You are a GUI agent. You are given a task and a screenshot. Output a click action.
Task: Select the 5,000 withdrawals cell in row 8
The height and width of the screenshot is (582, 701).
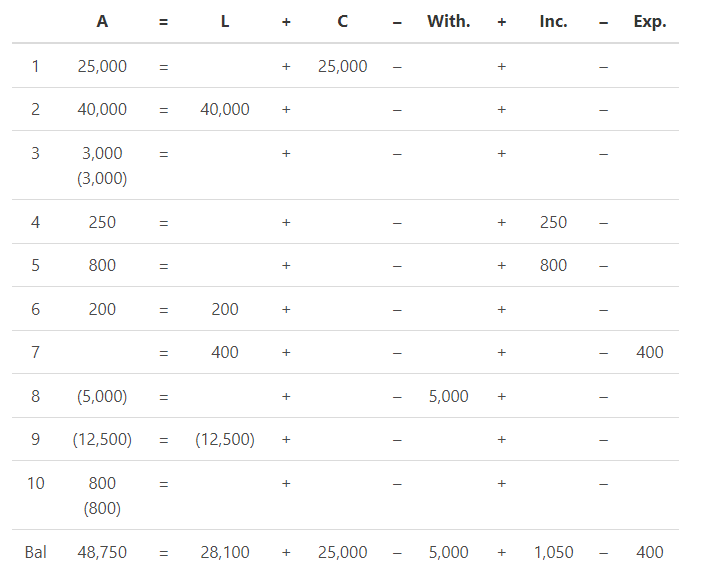(448, 396)
